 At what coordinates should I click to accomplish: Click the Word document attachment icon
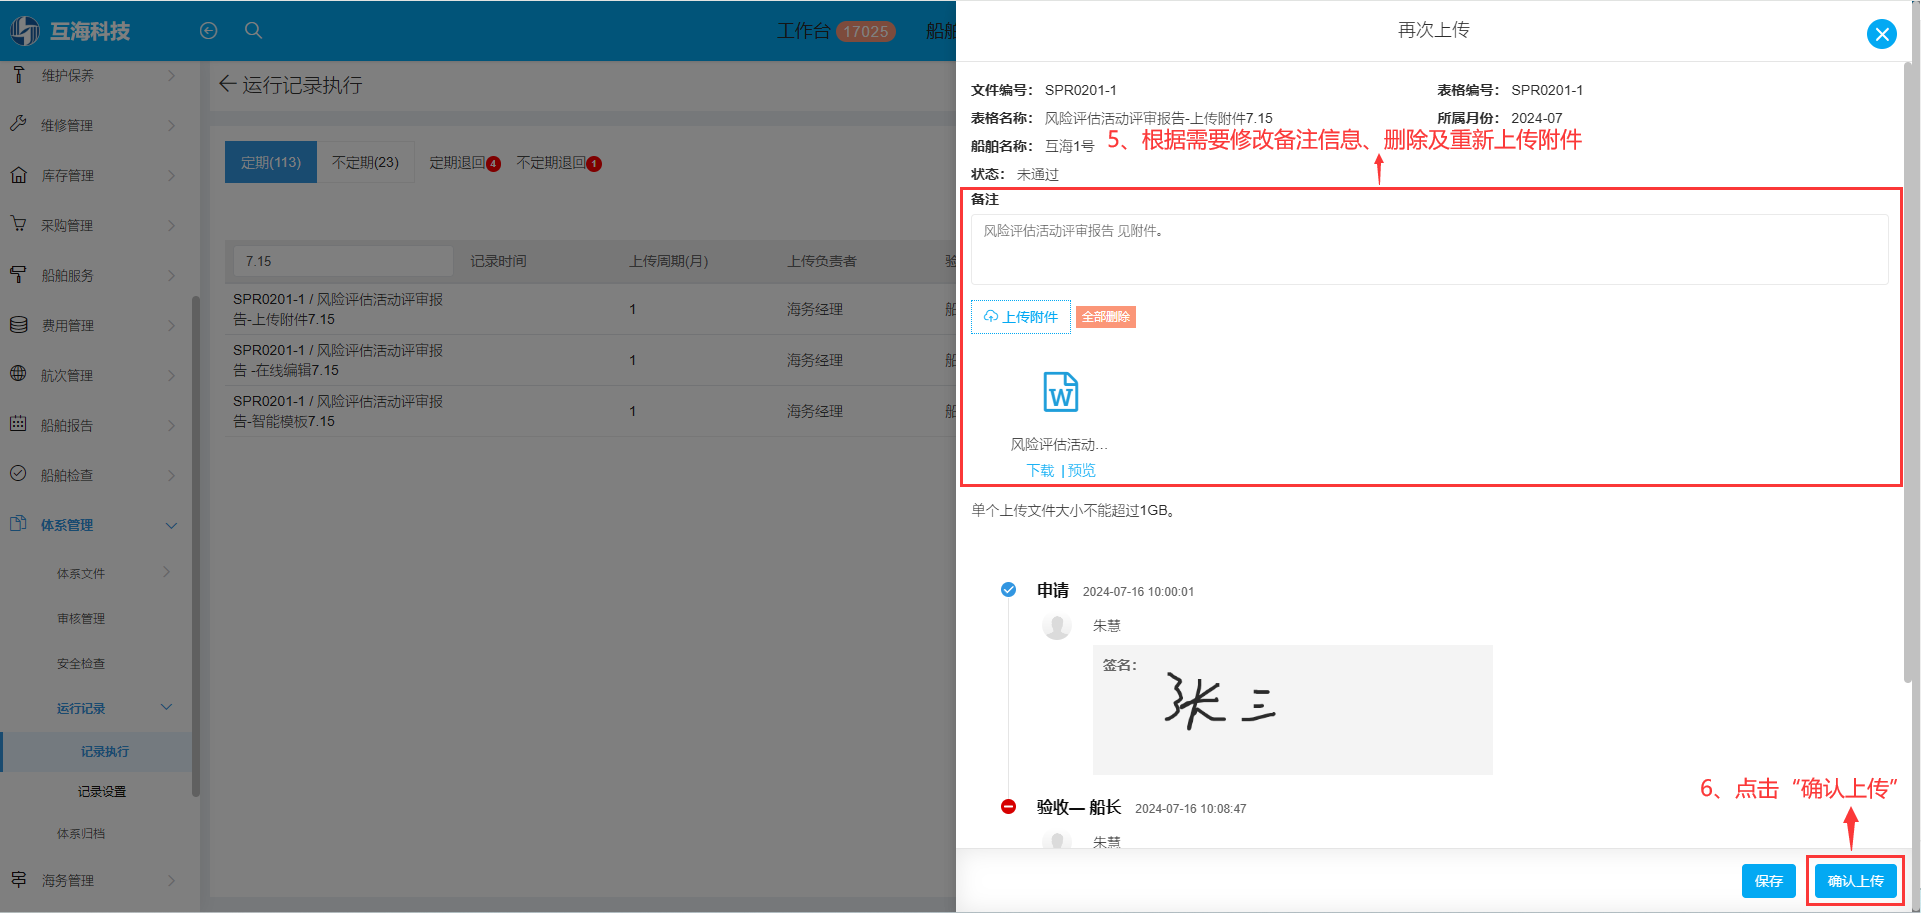1060,392
